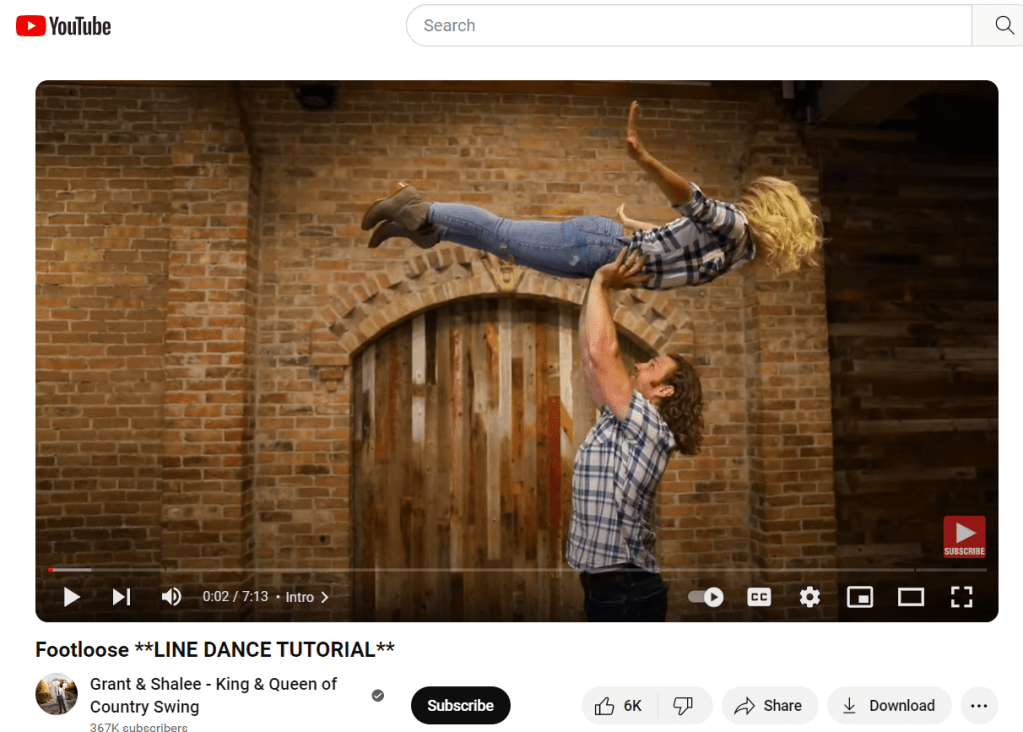
Task: Enable miniplayer mode
Action: pos(859,597)
